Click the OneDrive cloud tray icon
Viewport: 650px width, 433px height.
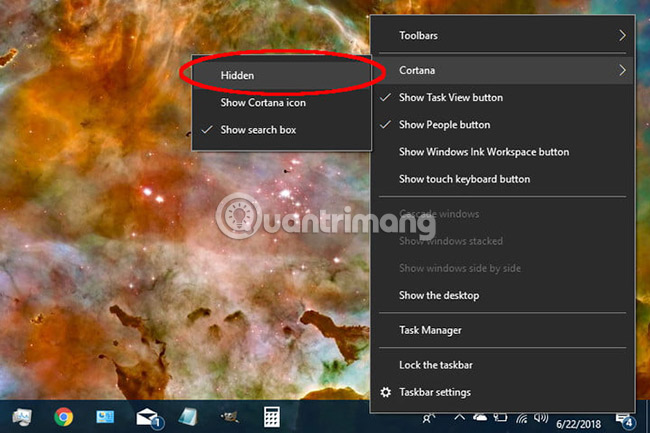pos(480,417)
